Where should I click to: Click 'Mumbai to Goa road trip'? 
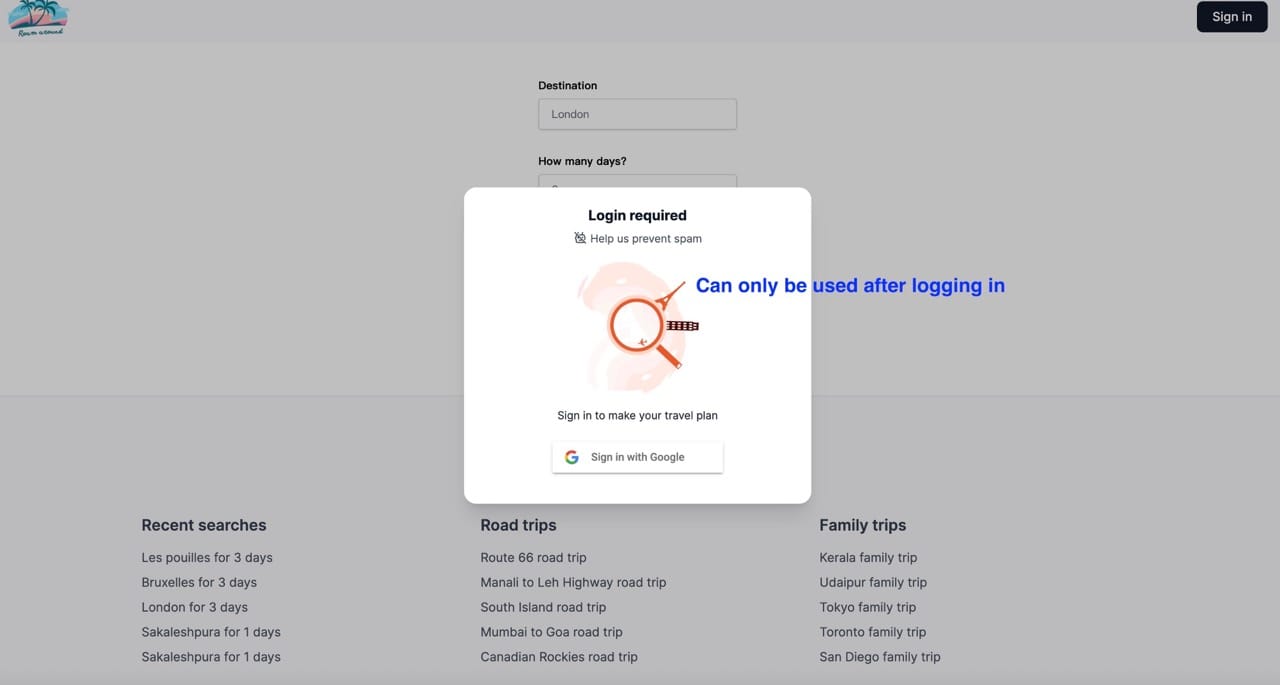coord(551,632)
